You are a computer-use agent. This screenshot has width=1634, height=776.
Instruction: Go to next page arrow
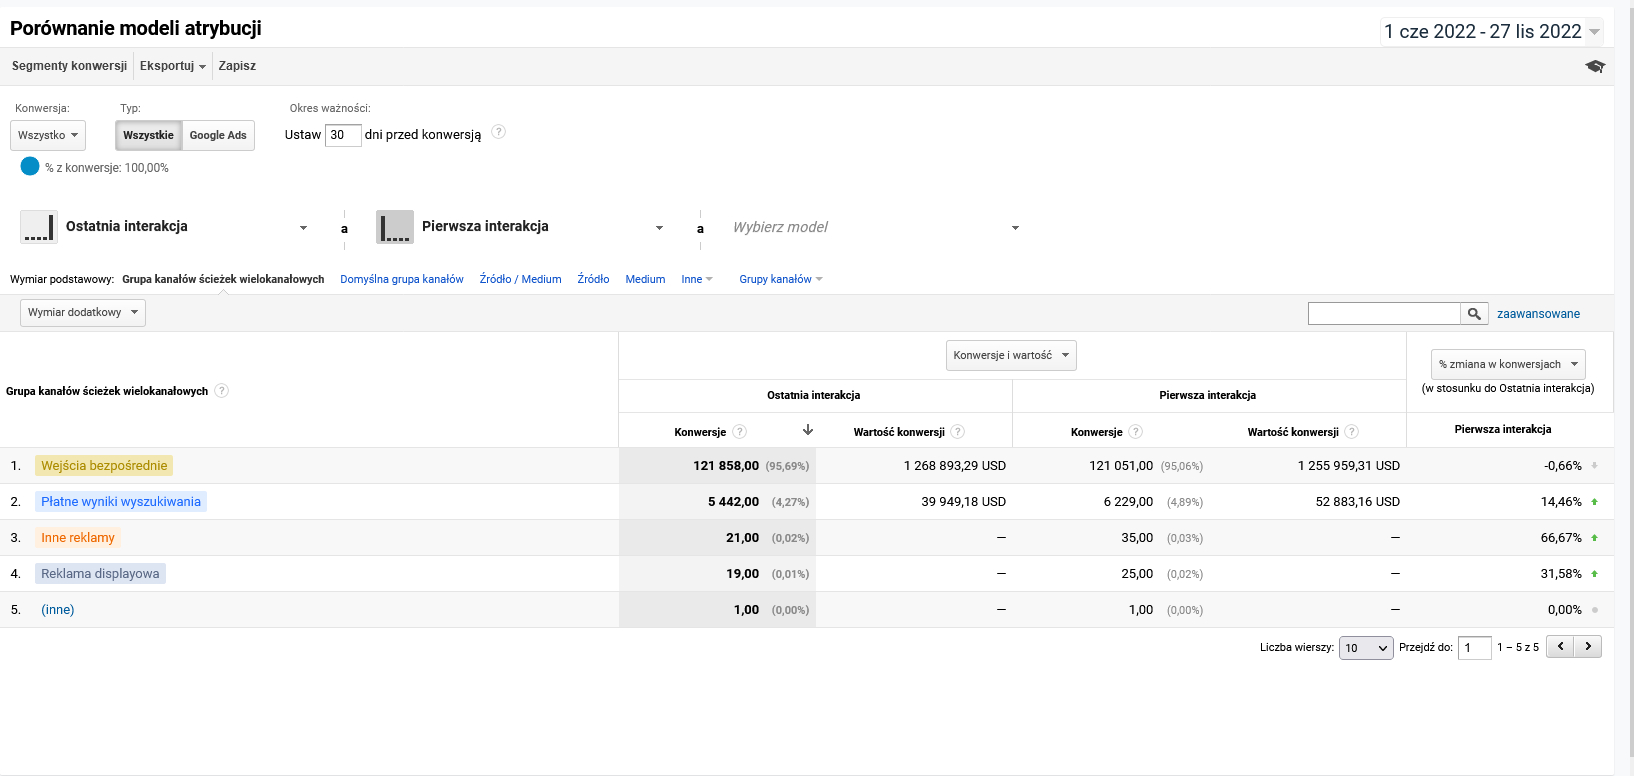point(1588,647)
